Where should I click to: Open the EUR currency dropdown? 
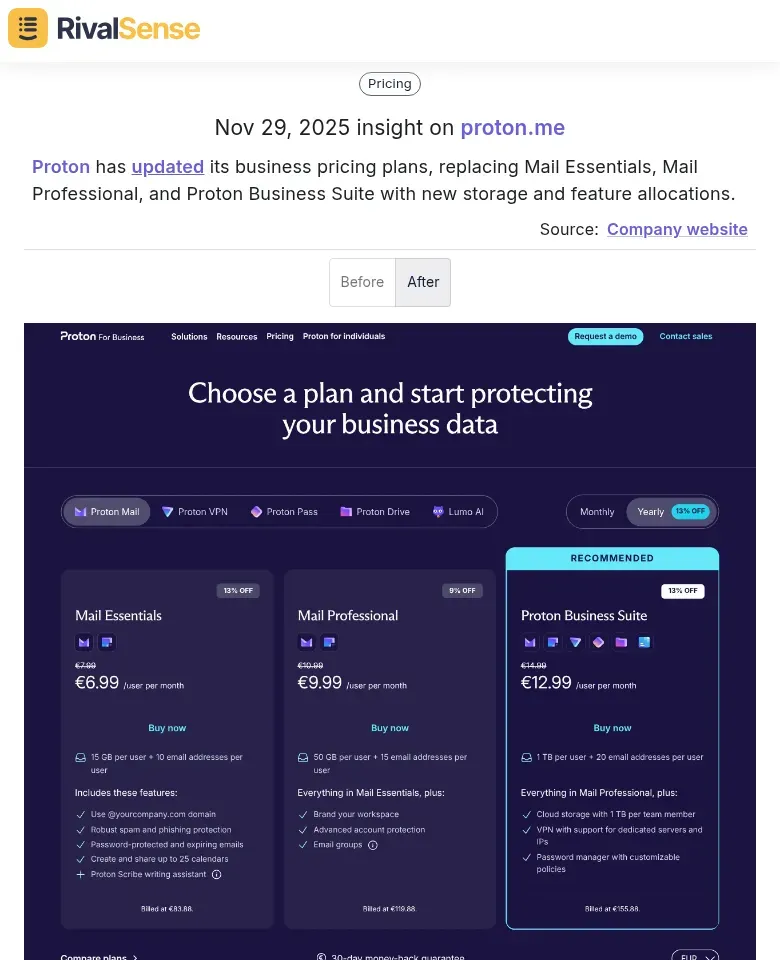(x=695, y=956)
